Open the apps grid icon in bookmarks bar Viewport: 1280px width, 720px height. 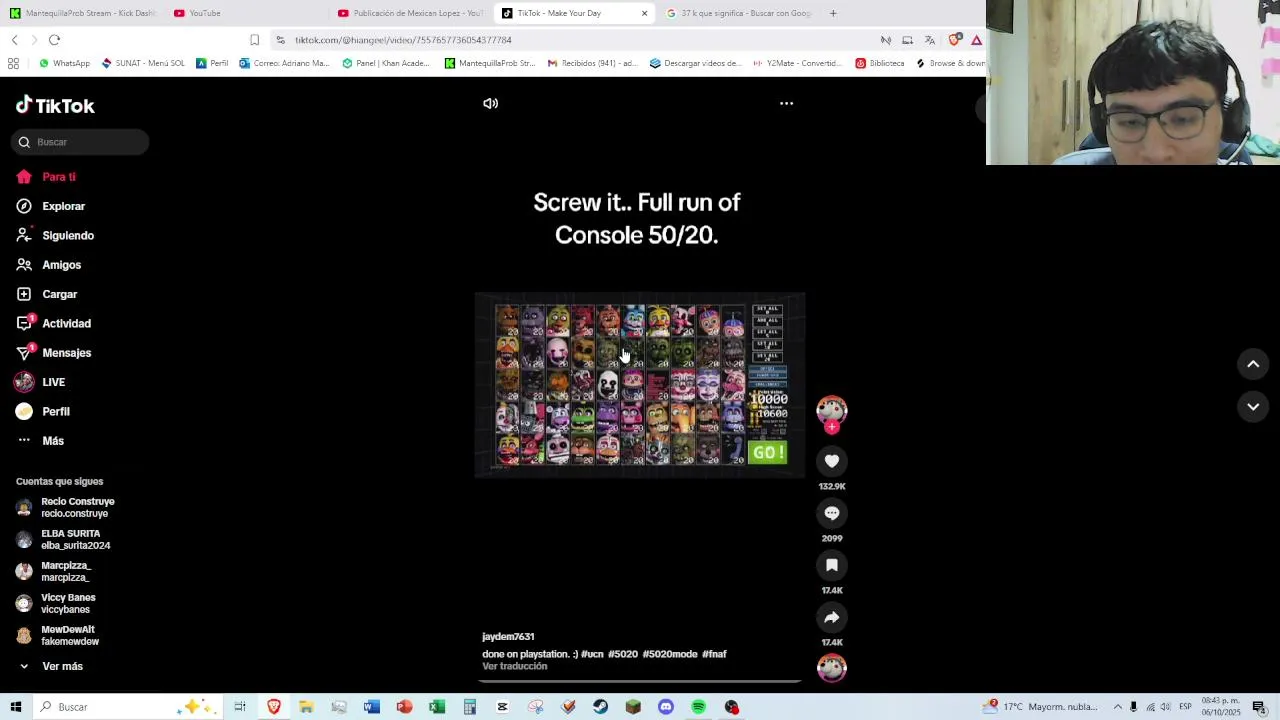point(13,63)
